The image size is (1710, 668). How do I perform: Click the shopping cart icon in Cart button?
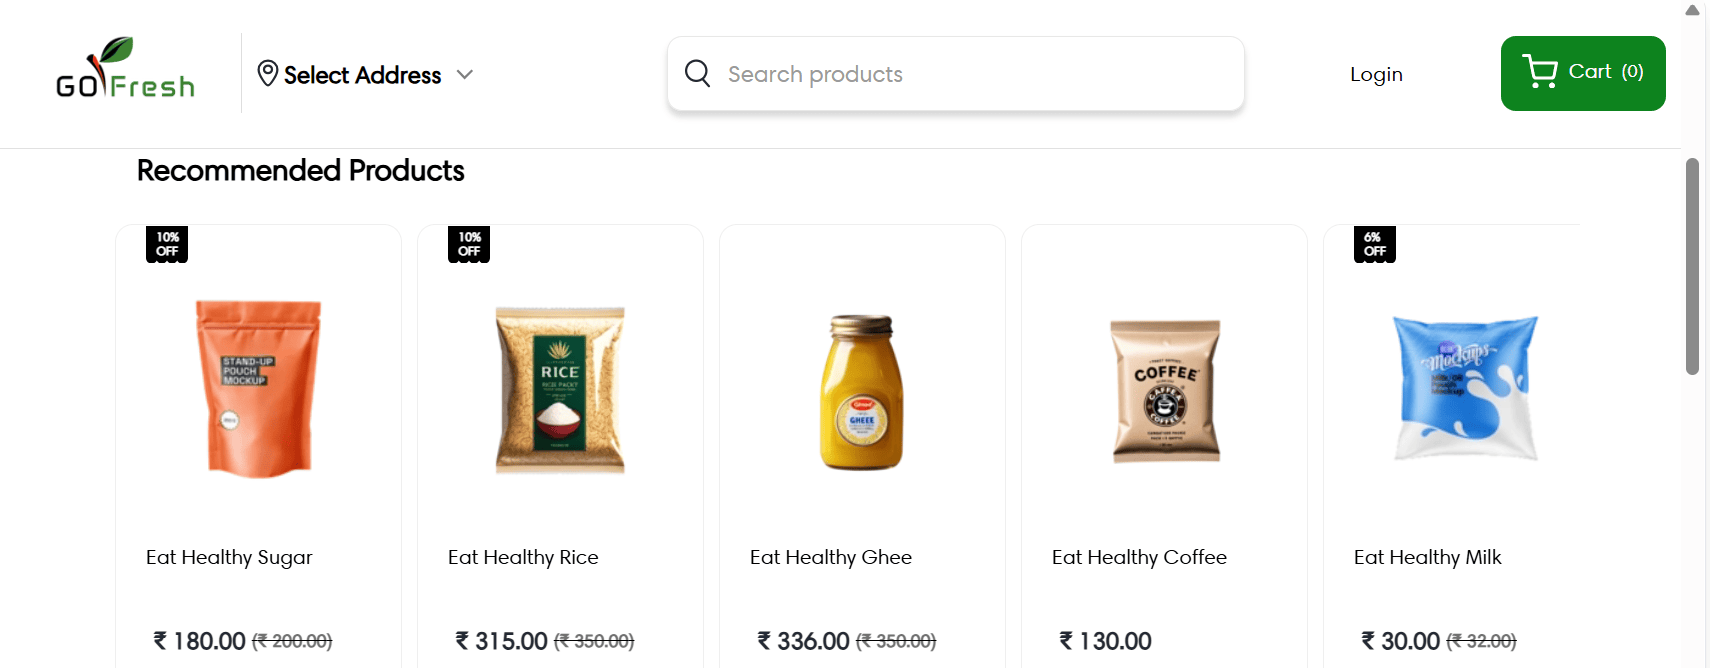[x=1540, y=71]
